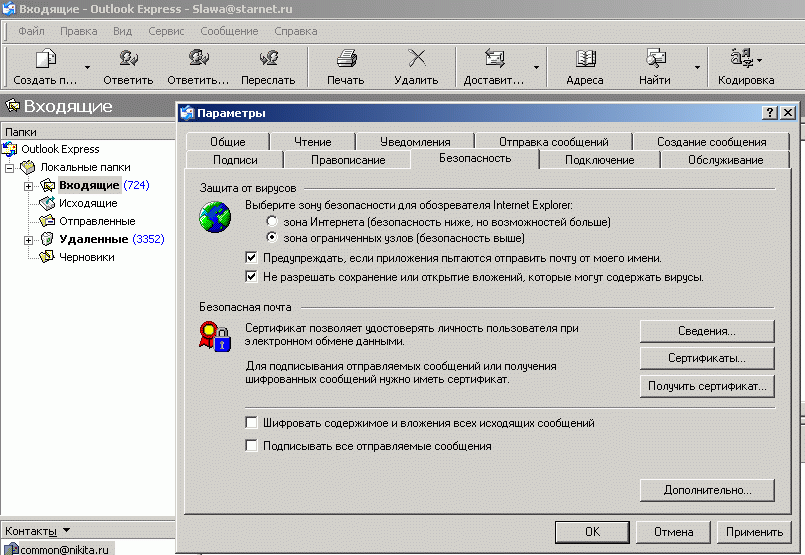805x555 pixels.
Task: Open the Справка menu
Action: [296, 31]
